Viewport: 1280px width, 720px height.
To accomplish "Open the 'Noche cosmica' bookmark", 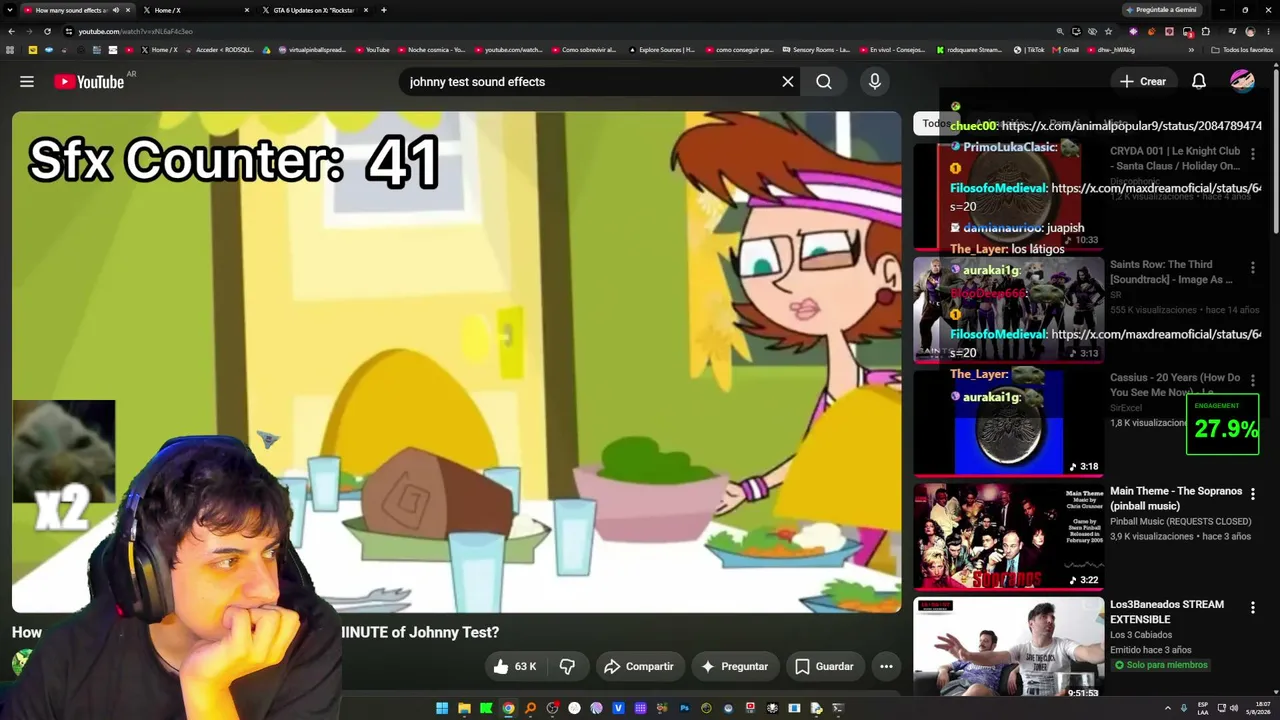I will coord(431,49).
